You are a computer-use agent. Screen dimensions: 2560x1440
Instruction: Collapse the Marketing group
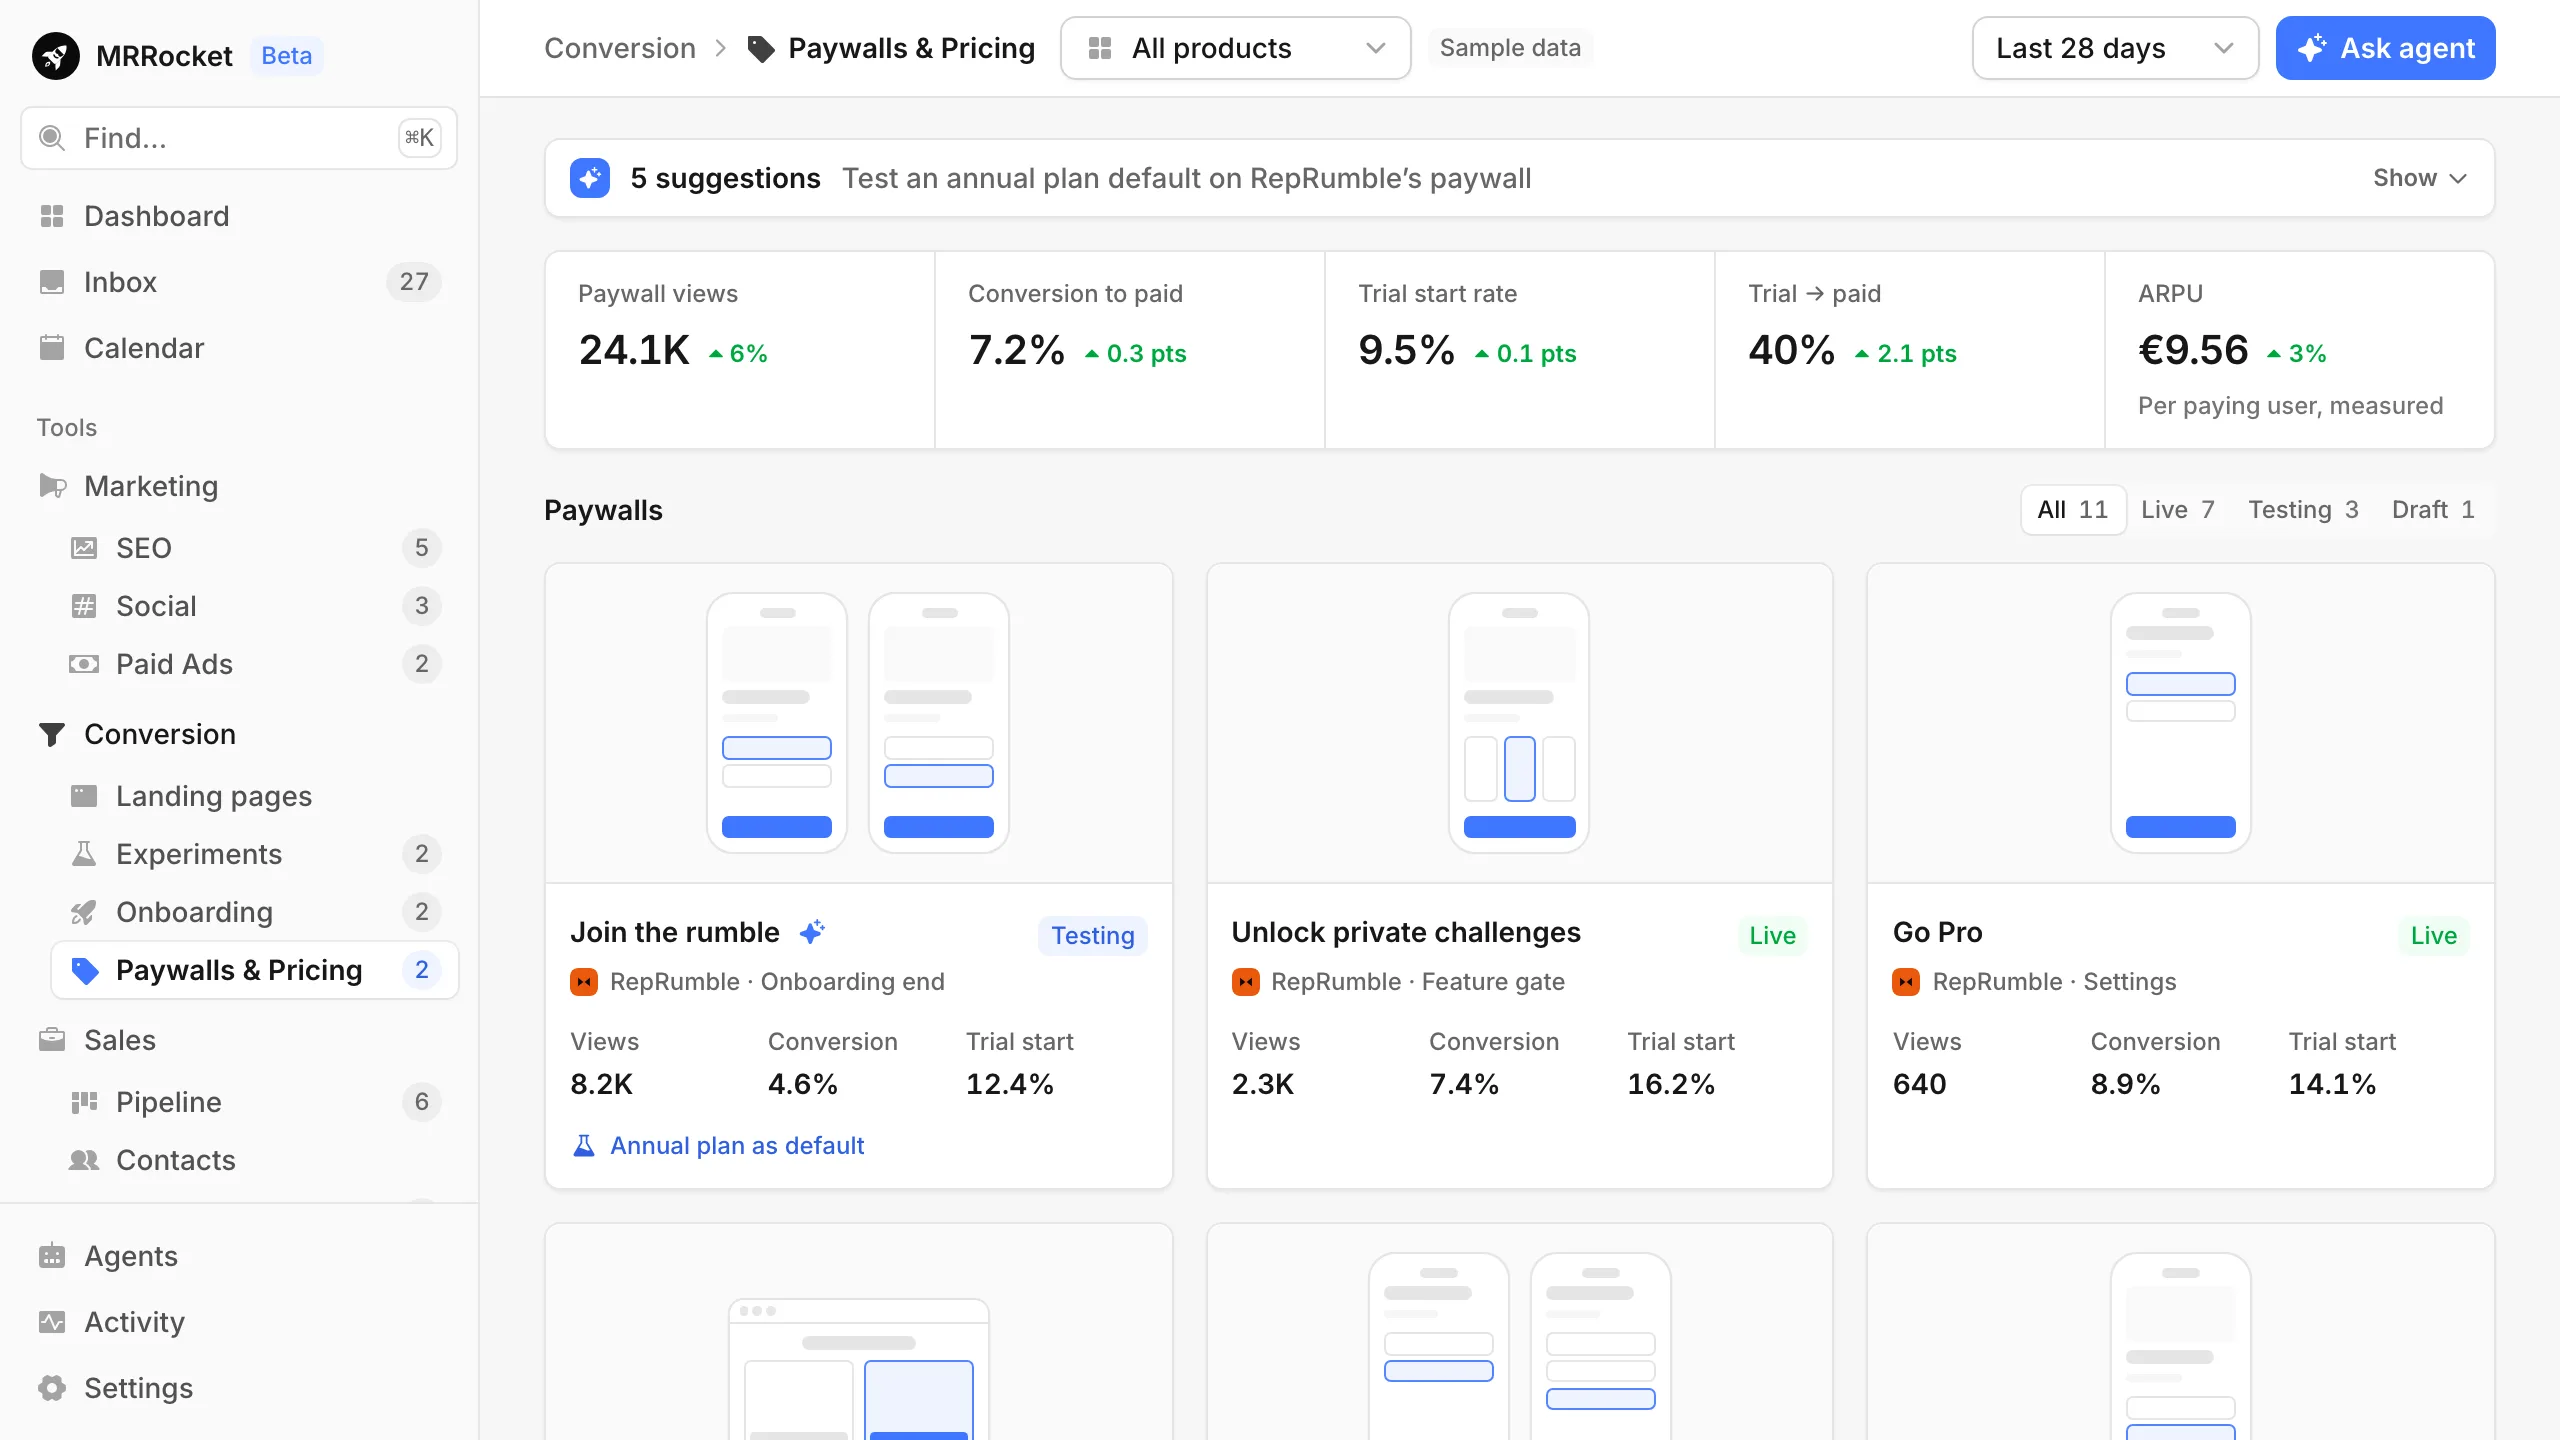(x=240, y=486)
